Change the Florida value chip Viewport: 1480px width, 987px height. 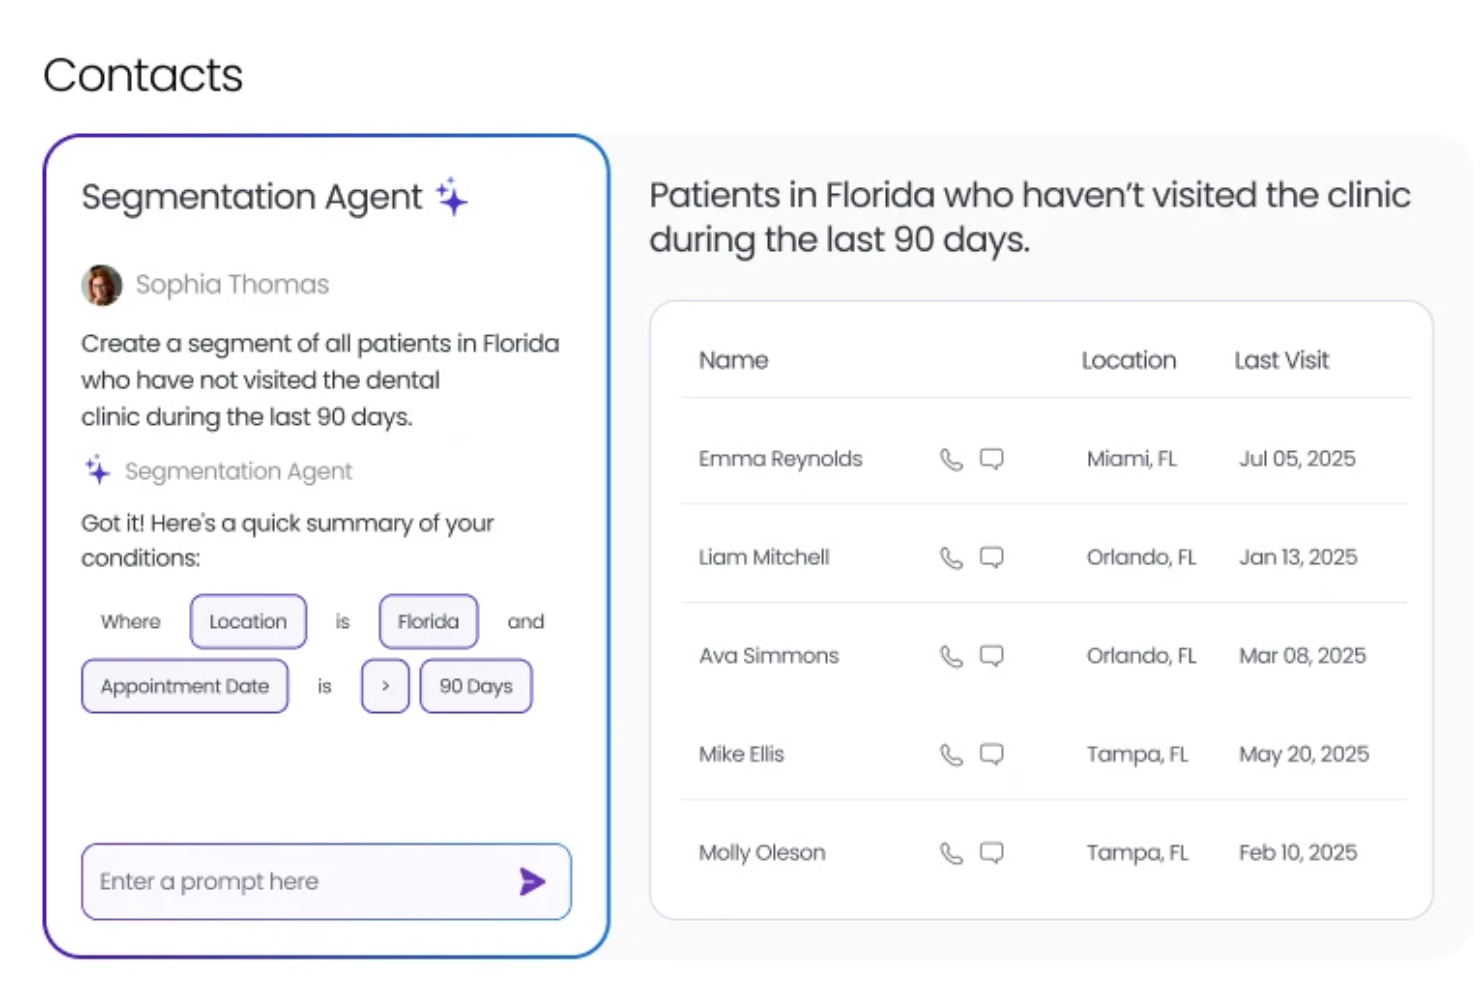click(428, 621)
